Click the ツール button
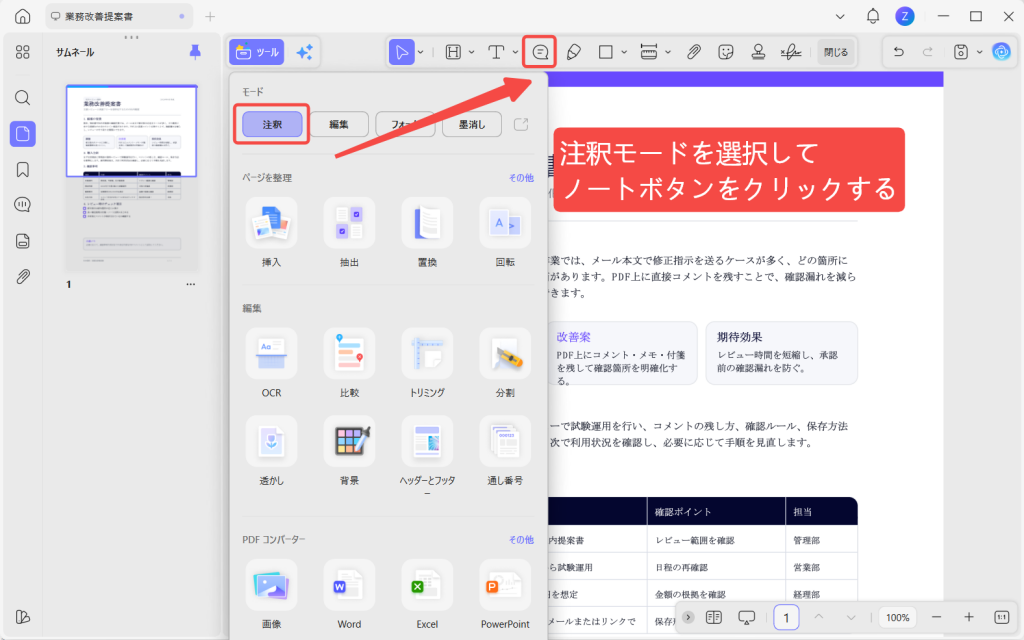This screenshot has width=1024, height=640. pyautogui.click(x=257, y=52)
